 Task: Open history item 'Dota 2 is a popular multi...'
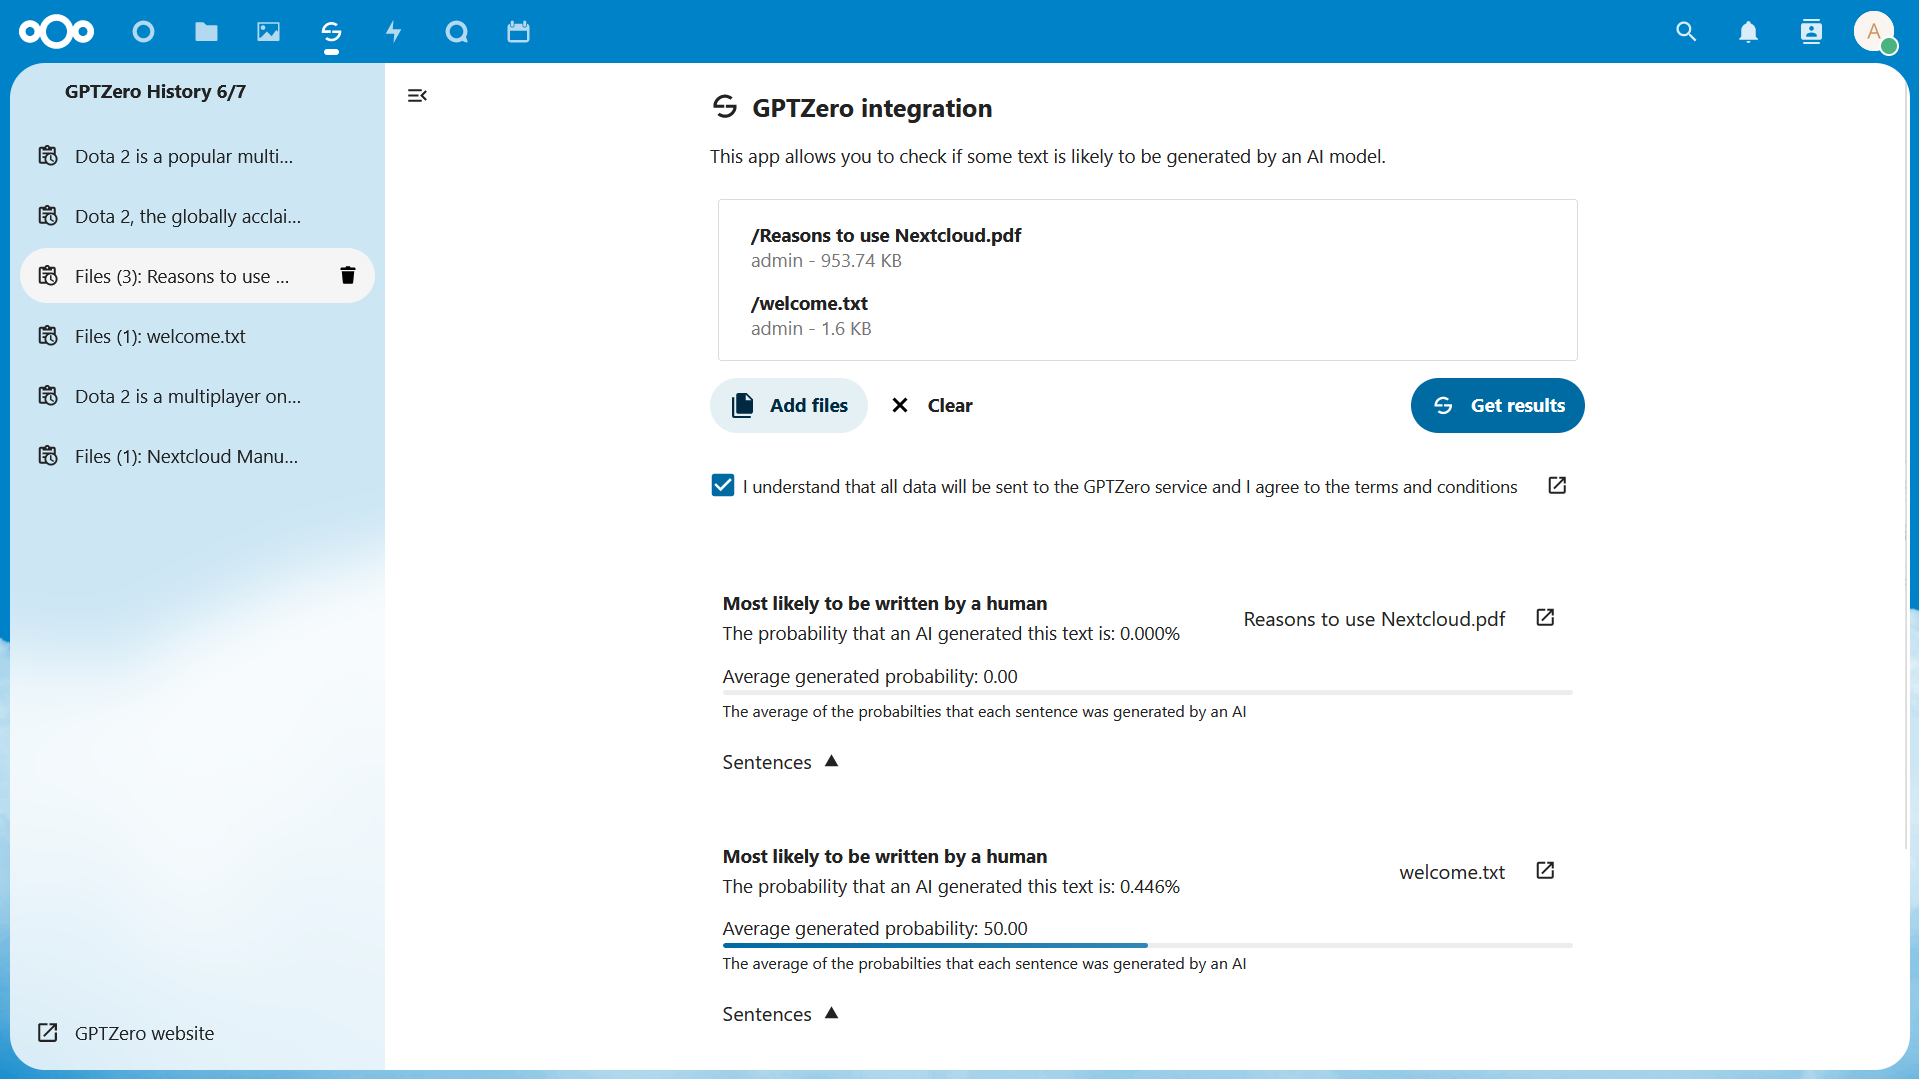[x=197, y=156]
